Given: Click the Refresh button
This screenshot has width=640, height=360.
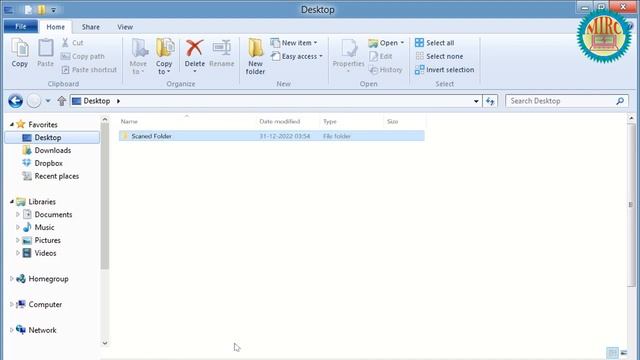Looking at the screenshot, I should [490, 101].
